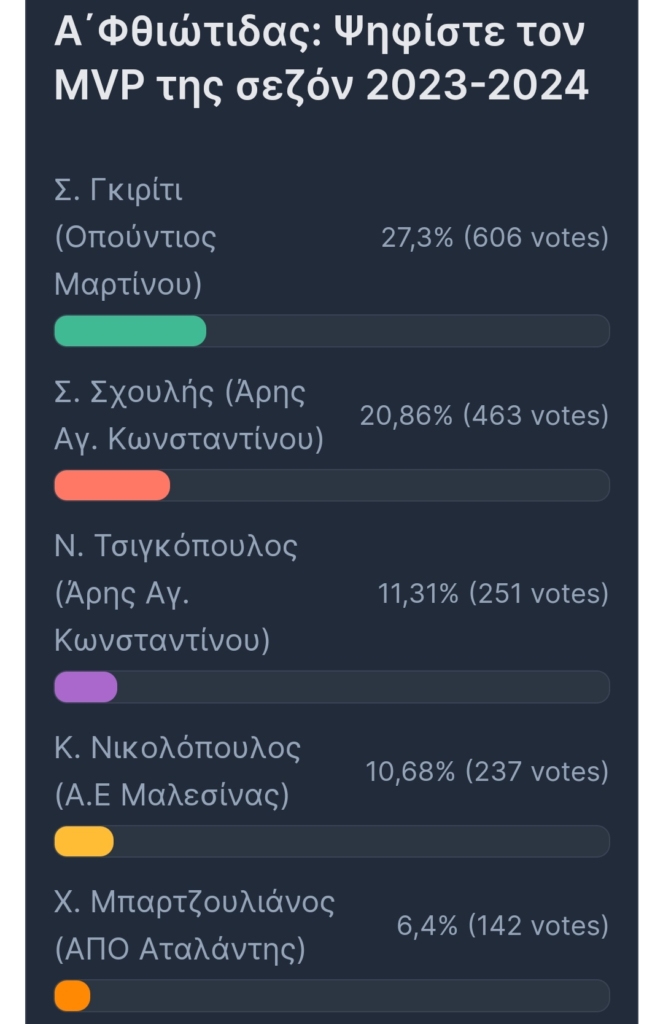Open the 27,3% (606 votes) result
The height and width of the screenshot is (1024, 663).
pyautogui.click(x=494, y=237)
